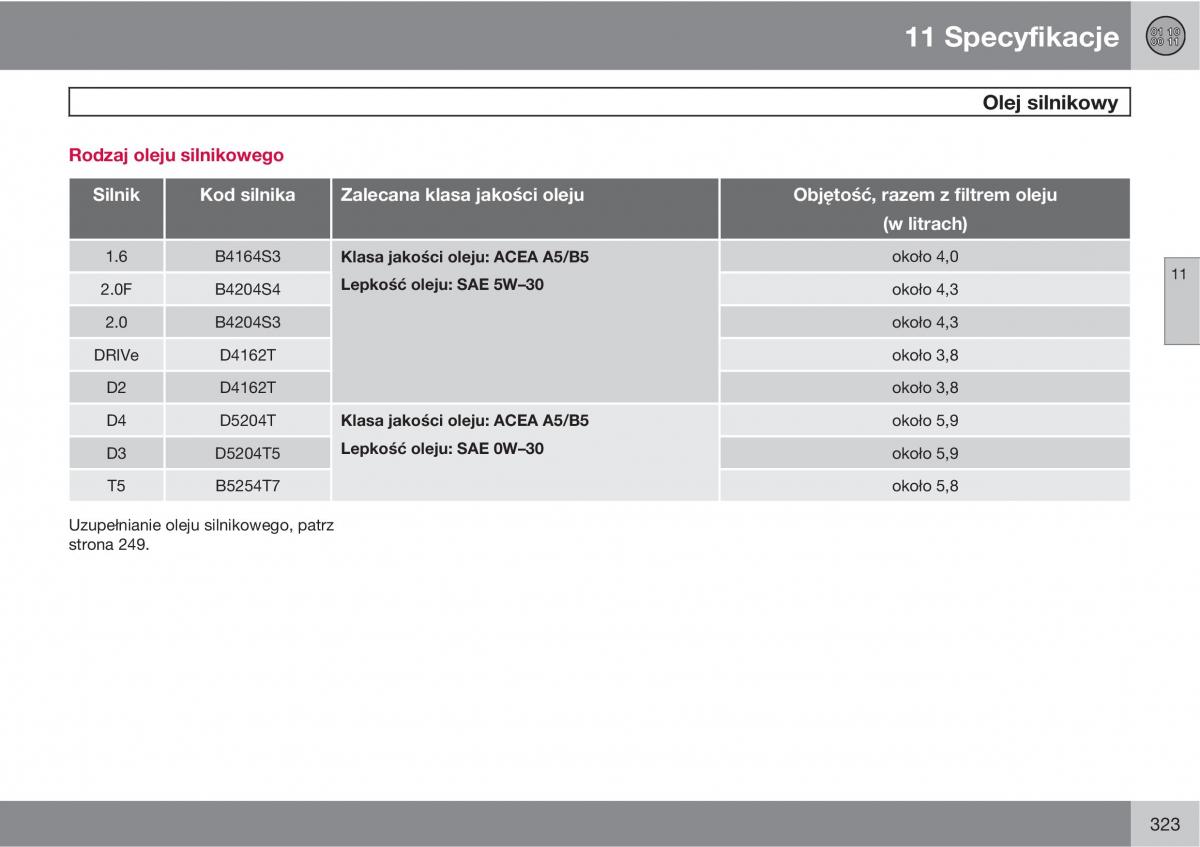This screenshot has width=1200, height=847.
Task: Select 'Lepkość oleju: SAE 5W–30' text
Action: point(442,284)
